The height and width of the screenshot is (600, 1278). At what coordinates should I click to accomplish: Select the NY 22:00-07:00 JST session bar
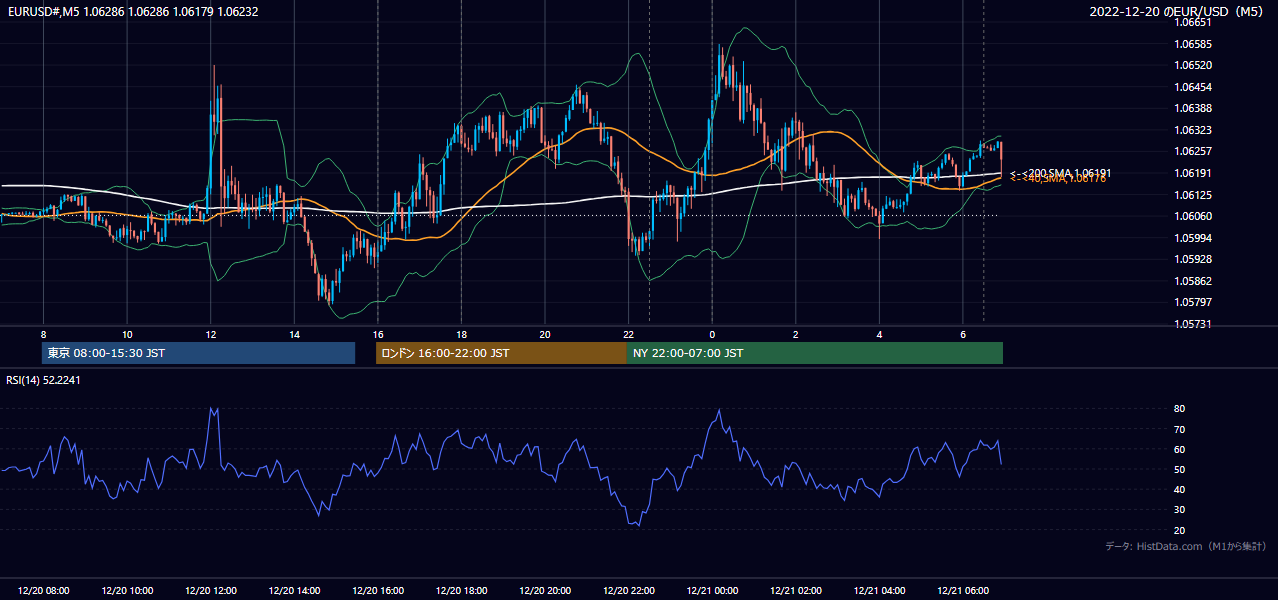pyautogui.click(x=815, y=353)
